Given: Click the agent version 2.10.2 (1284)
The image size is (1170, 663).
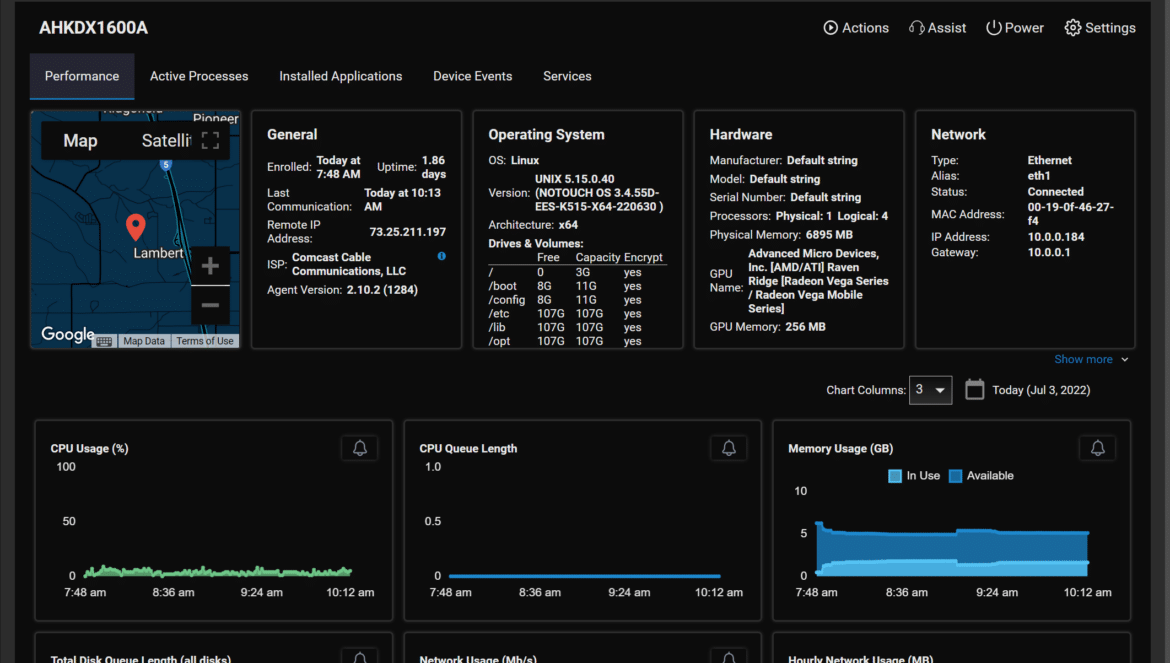Looking at the screenshot, I should [x=382, y=290].
